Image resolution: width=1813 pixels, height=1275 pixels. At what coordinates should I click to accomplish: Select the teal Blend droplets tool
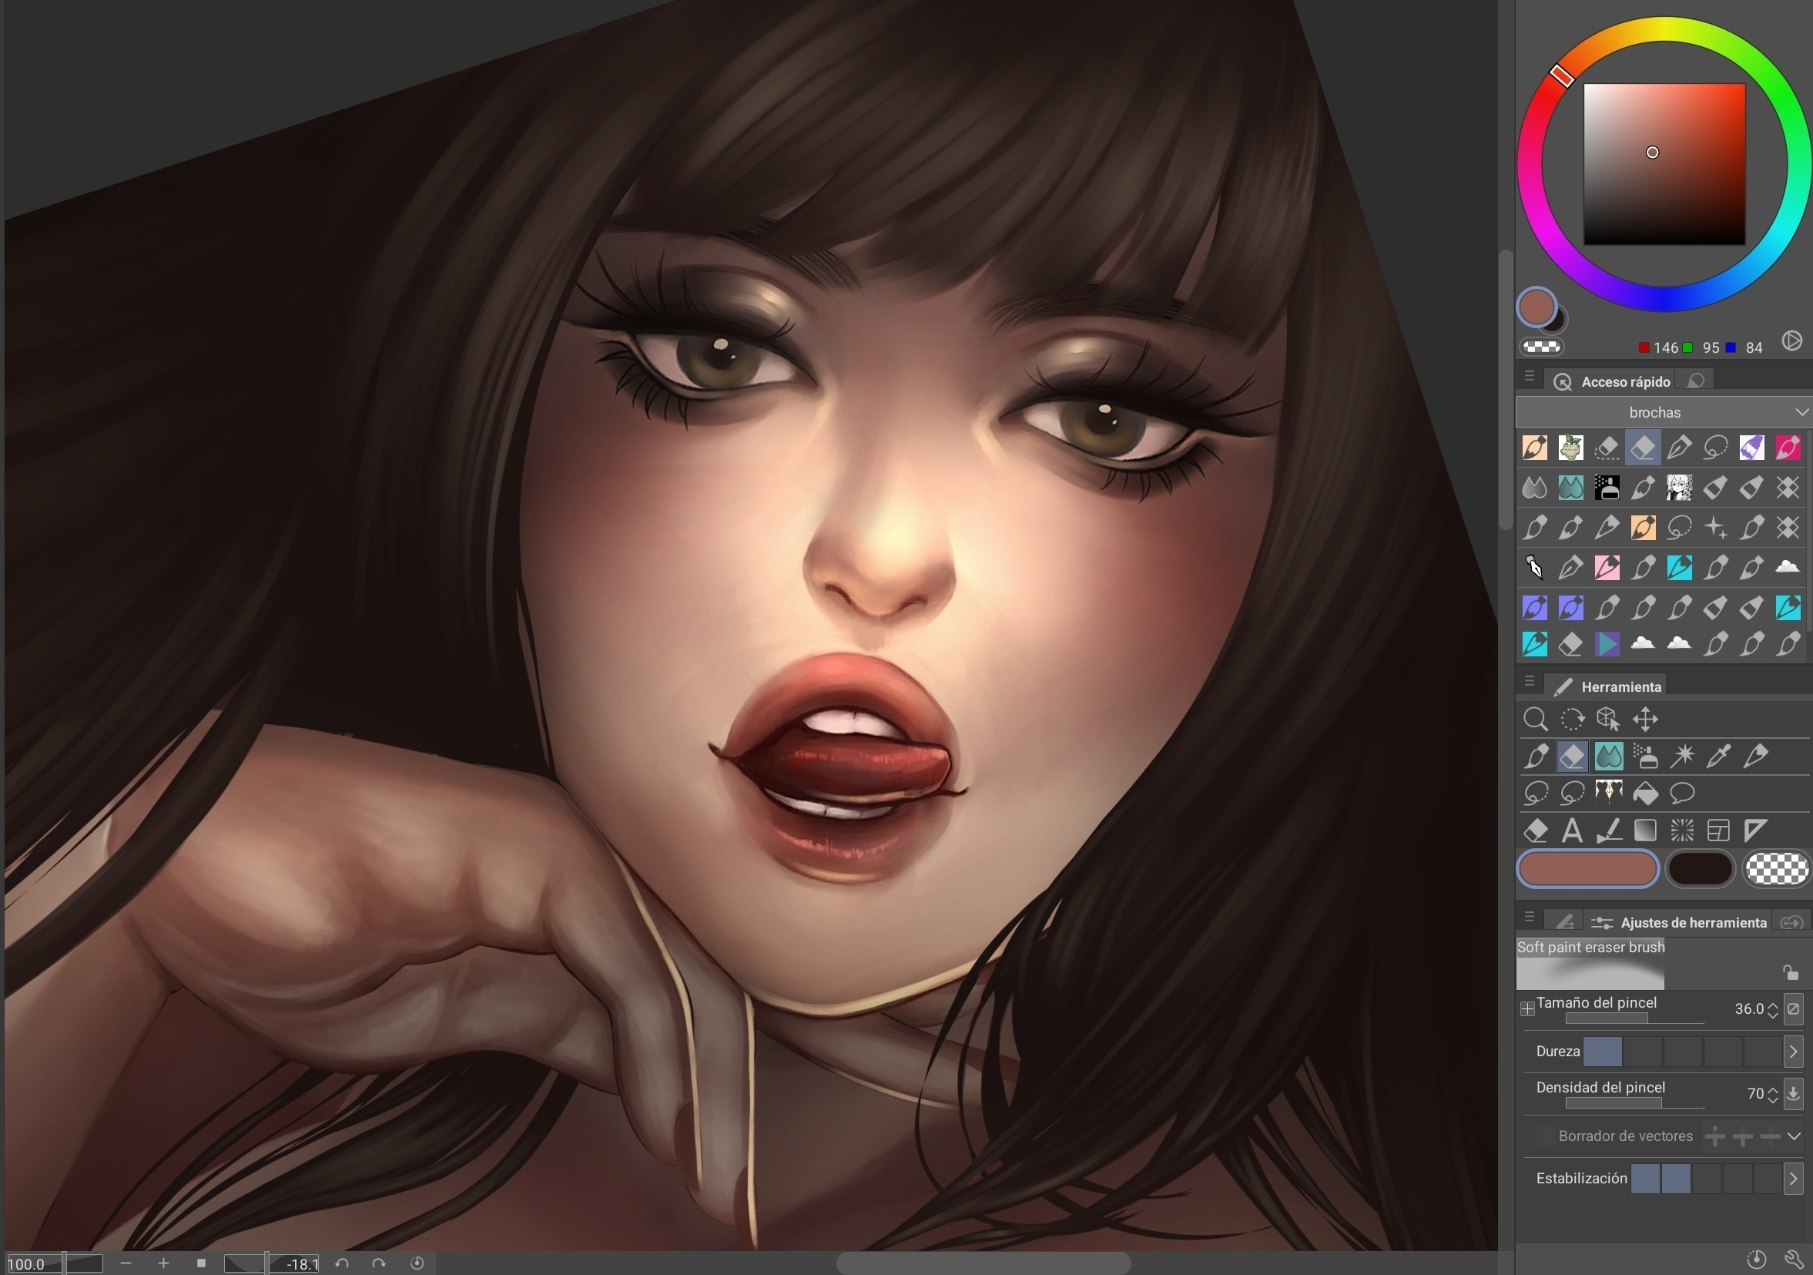[x=1608, y=756]
